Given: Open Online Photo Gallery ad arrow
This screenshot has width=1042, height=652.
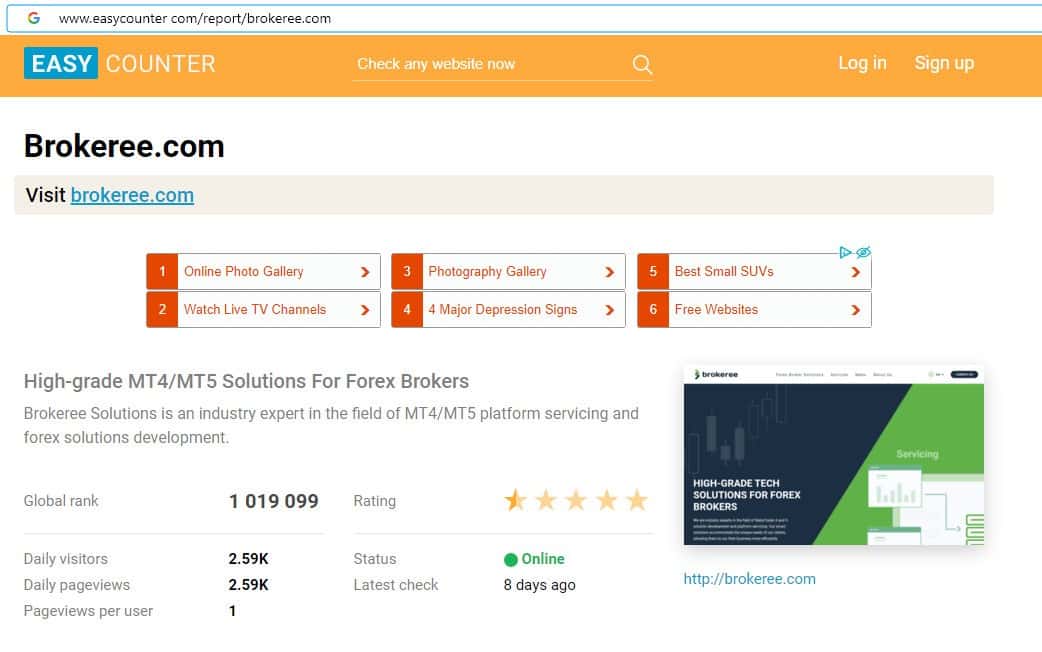Looking at the screenshot, I should [x=365, y=272].
